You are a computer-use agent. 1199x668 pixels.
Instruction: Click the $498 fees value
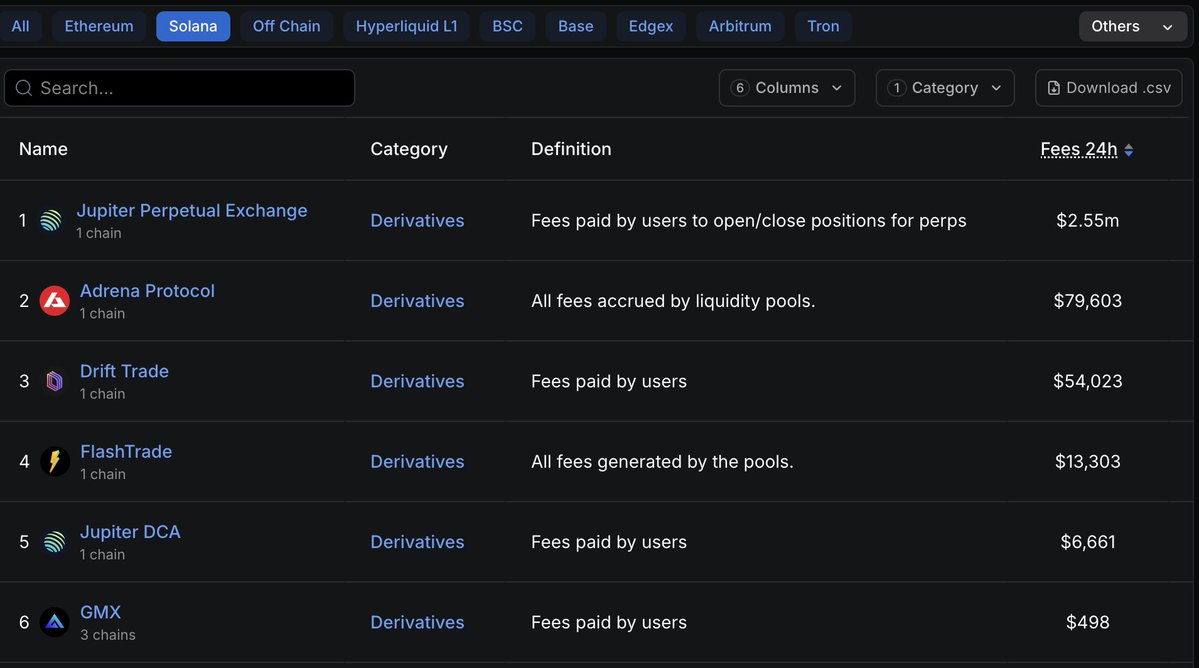(x=1087, y=622)
